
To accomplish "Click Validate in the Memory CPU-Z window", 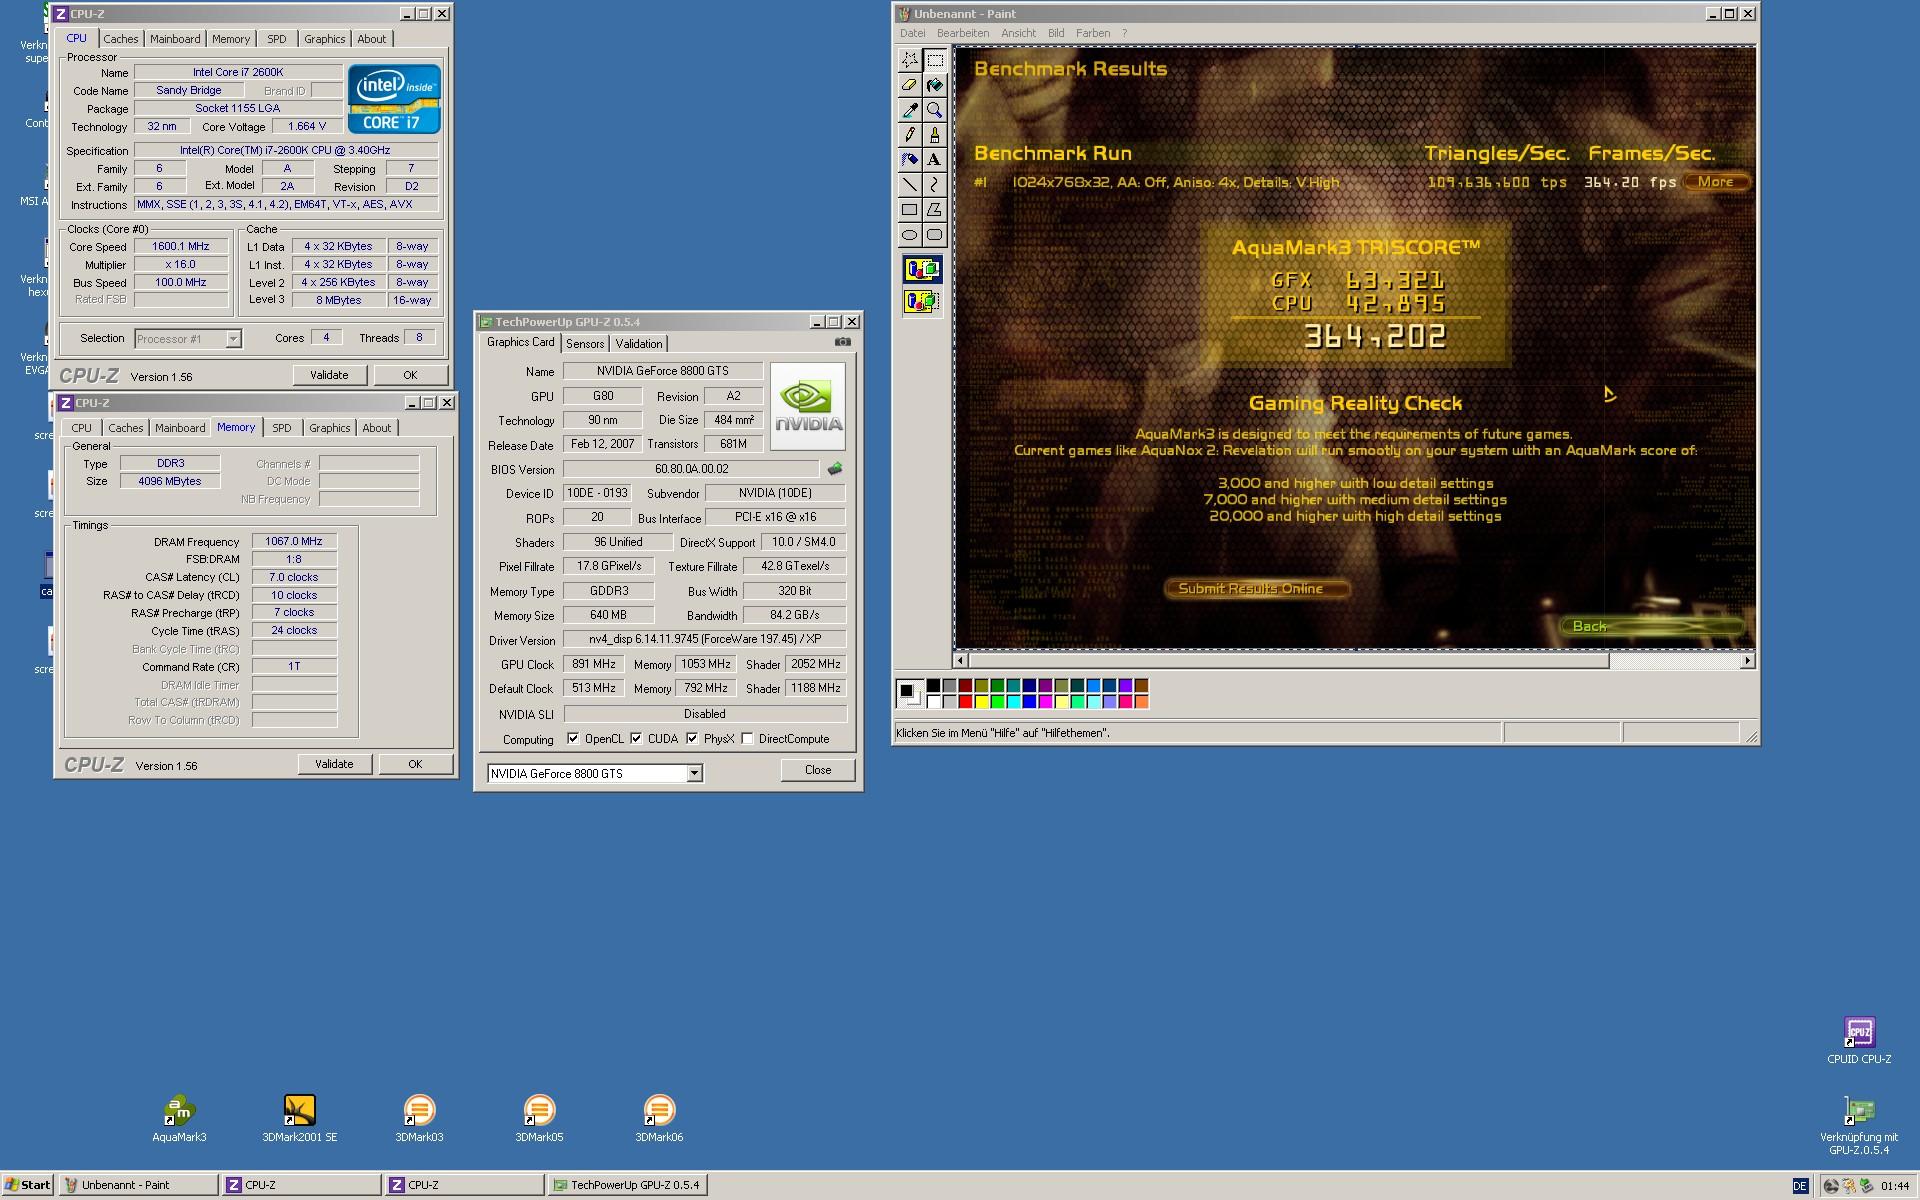I will (x=334, y=764).
